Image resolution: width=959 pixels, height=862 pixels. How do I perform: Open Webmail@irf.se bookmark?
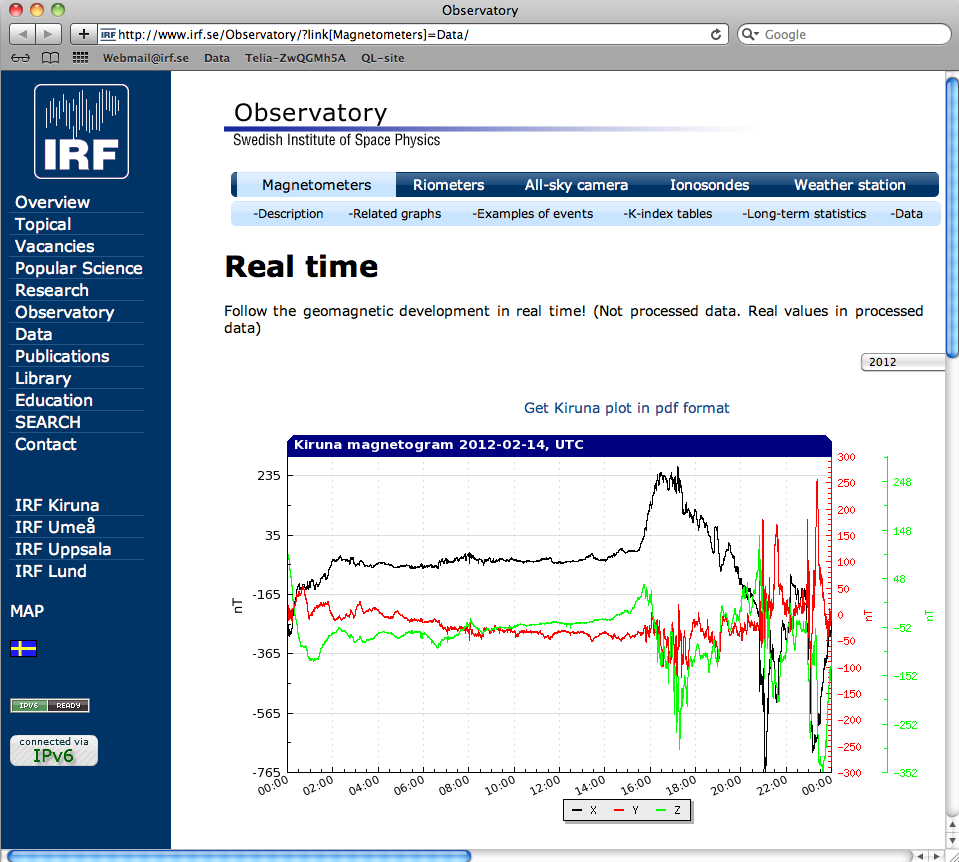[146, 58]
